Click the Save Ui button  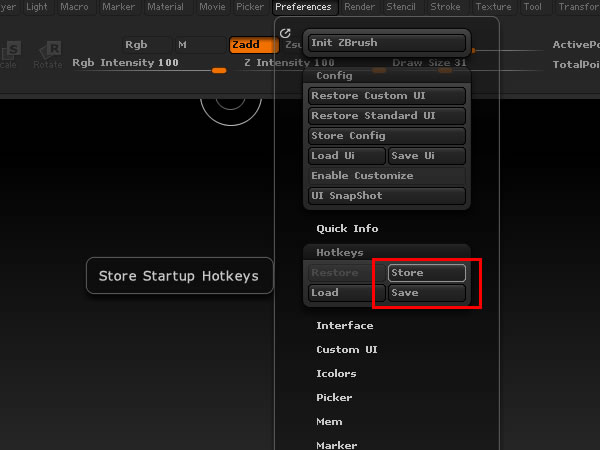tap(427, 156)
